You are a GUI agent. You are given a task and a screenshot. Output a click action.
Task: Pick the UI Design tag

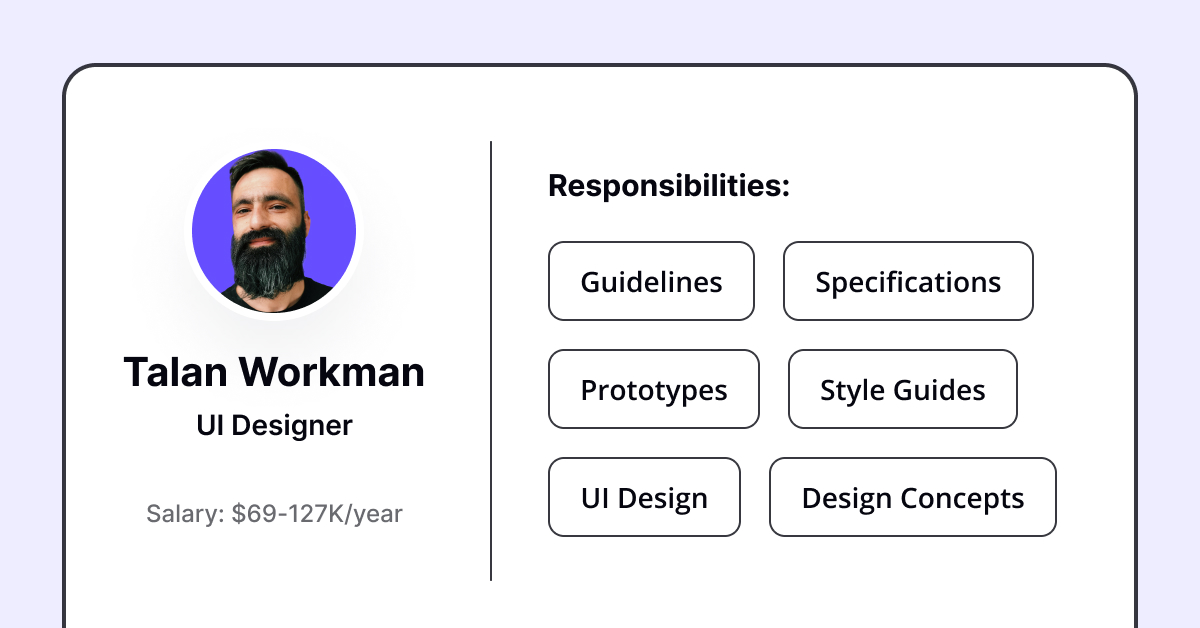pyautogui.click(x=644, y=497)
